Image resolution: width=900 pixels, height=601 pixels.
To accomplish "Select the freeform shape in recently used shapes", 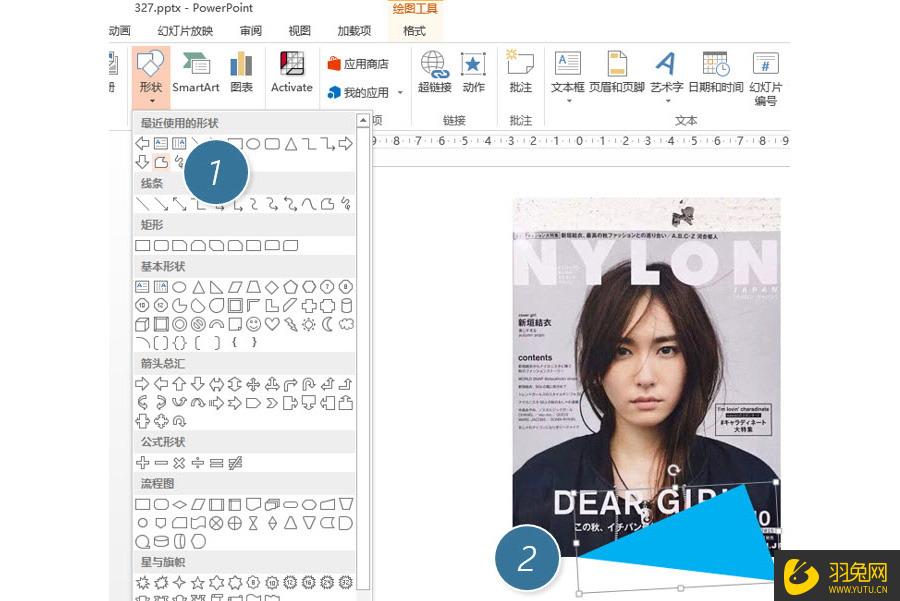I will click(161, 162).
